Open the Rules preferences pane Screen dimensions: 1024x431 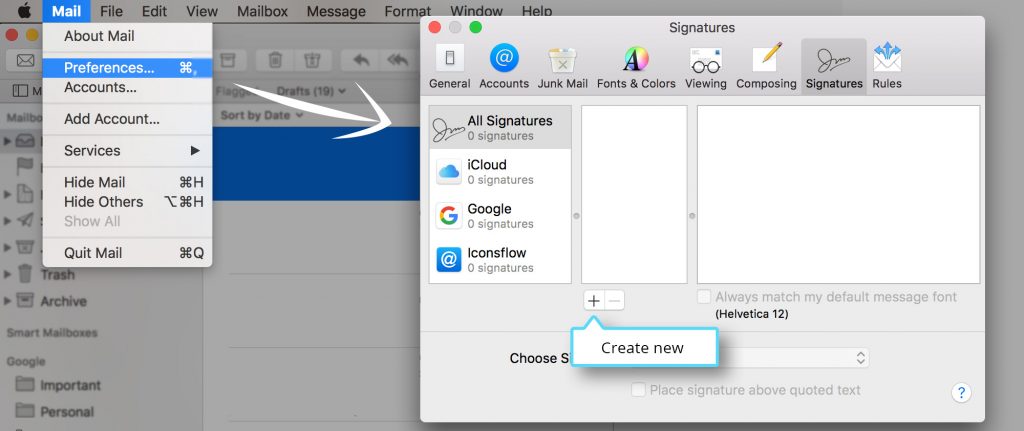[887, 67]
